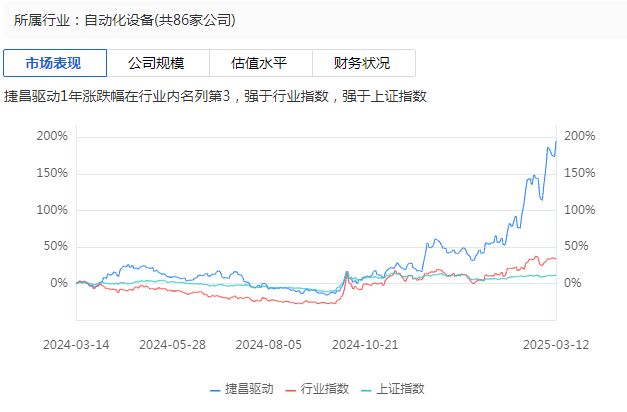Image resolution: width=627 pixels, height=412 pixels.
Task: Click the right axis 150% label
Action: point(580,173)
